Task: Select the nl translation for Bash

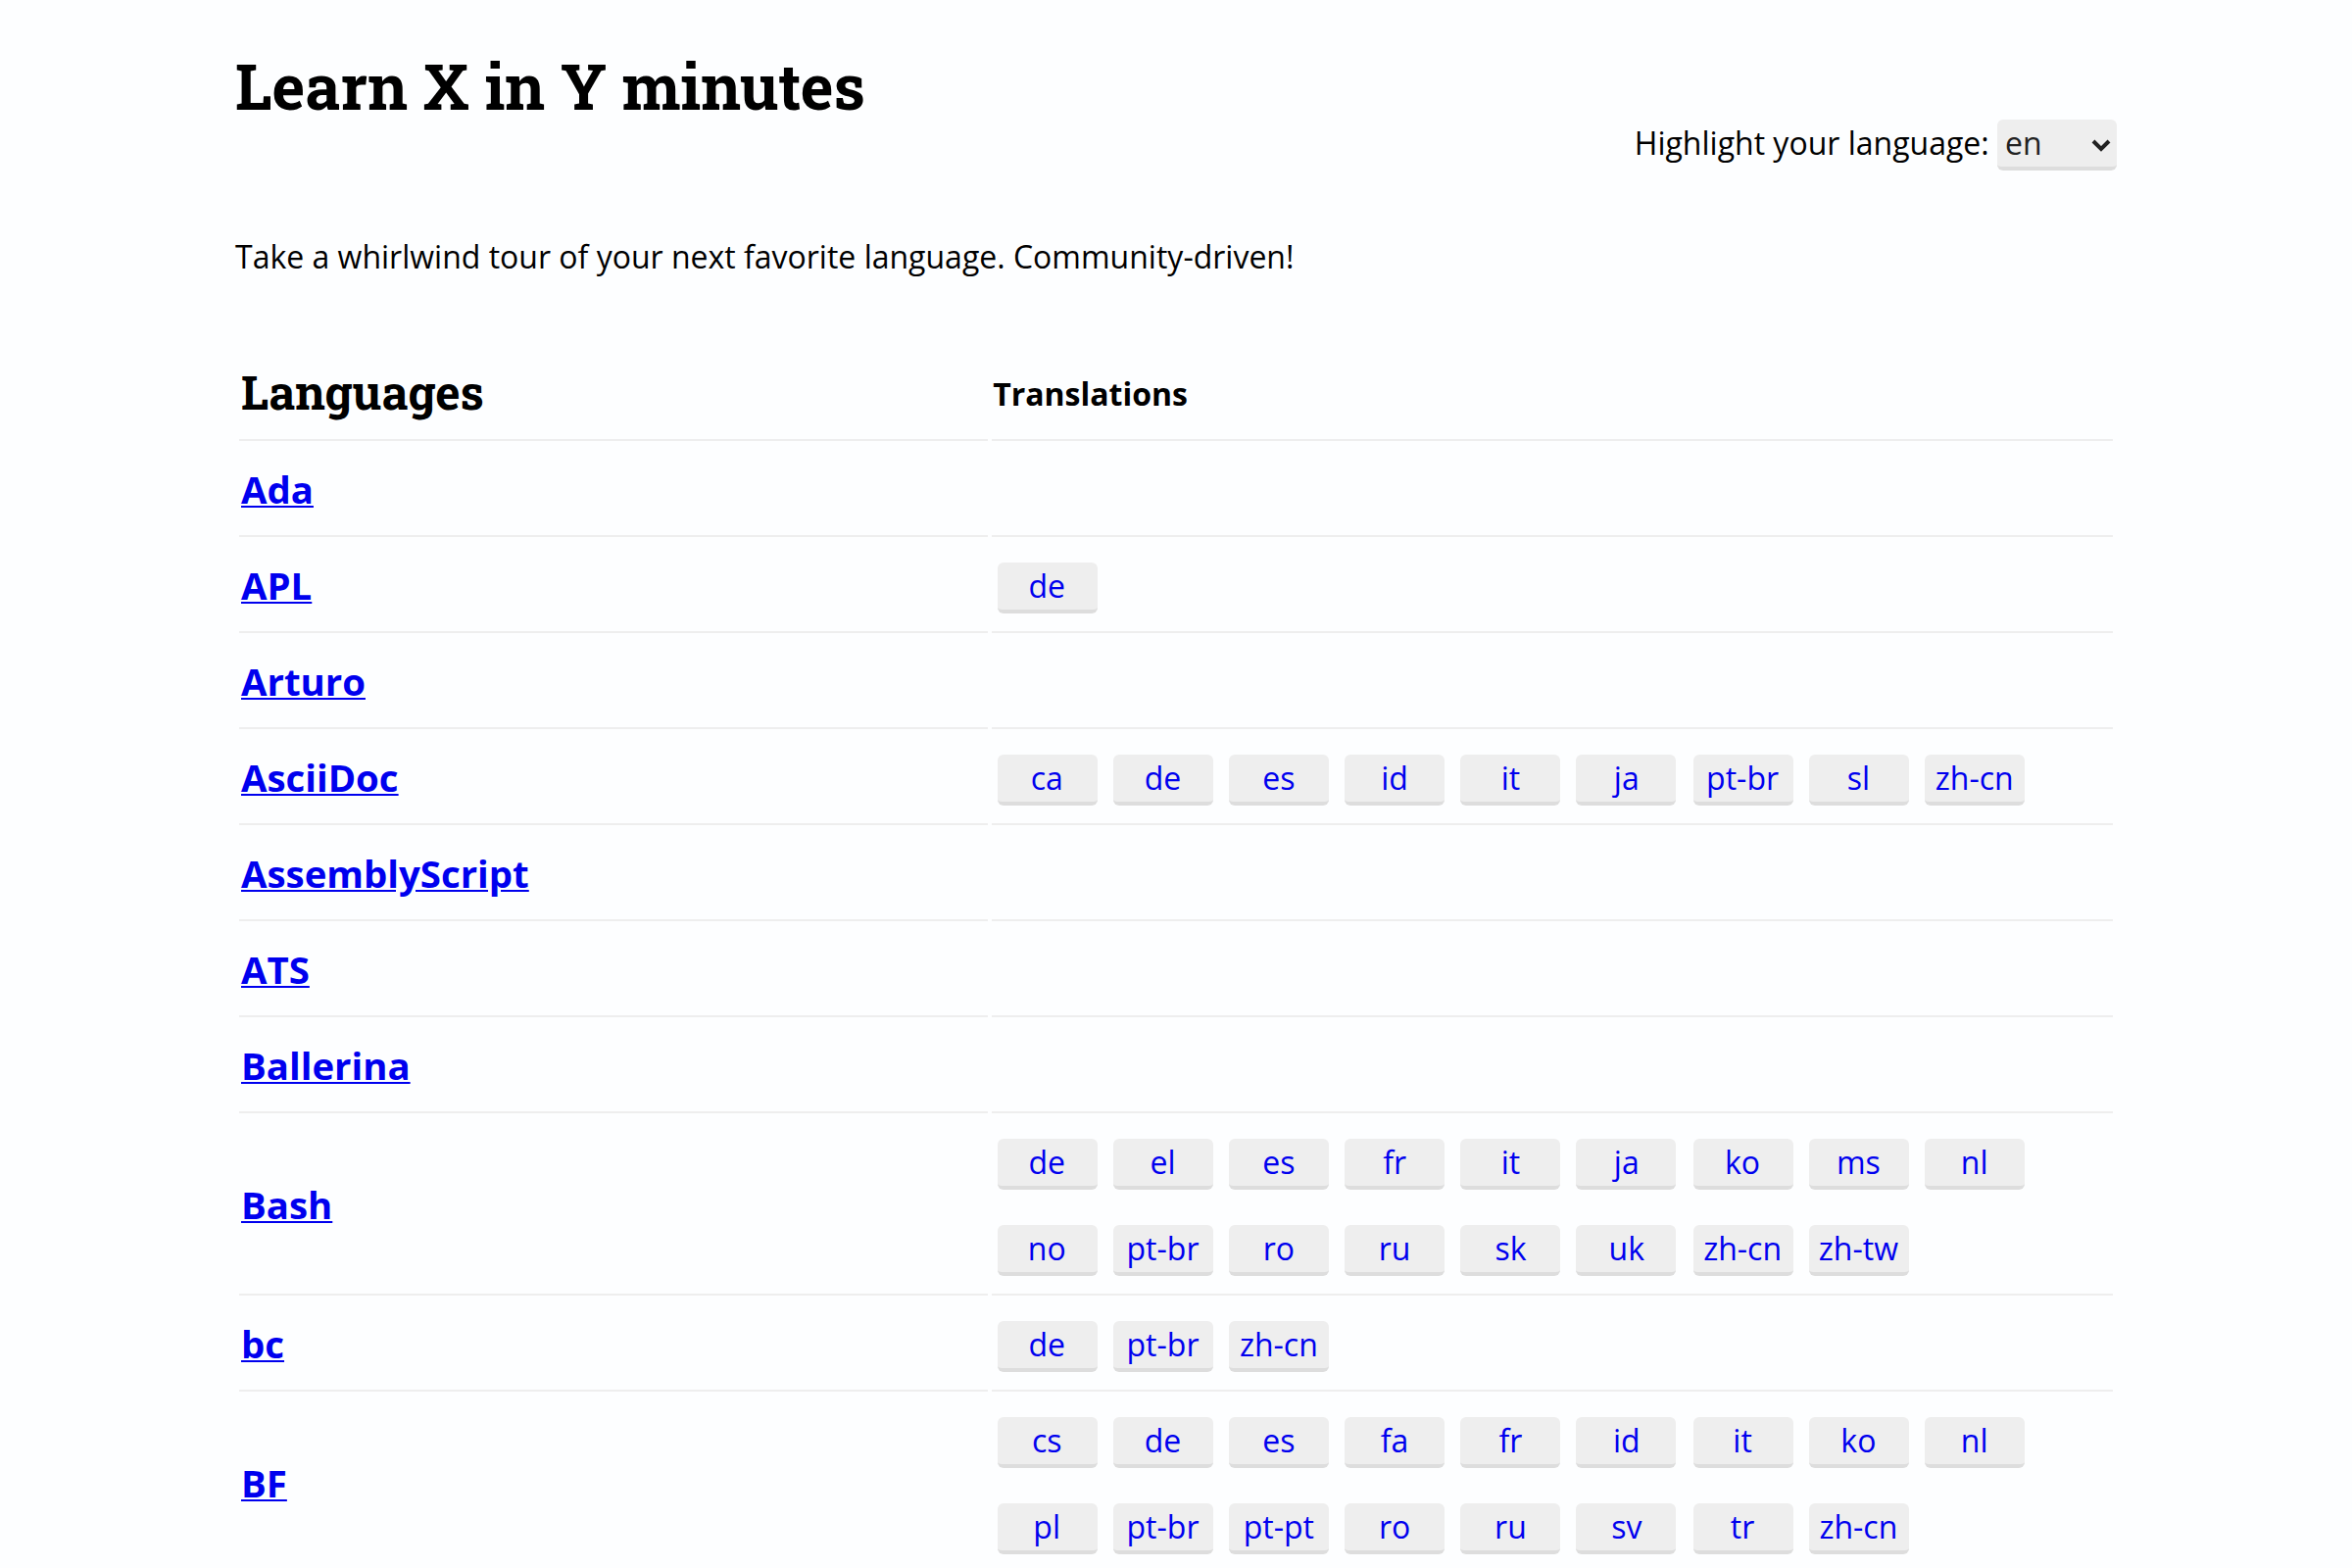Action: [x=1975, y=1163]
